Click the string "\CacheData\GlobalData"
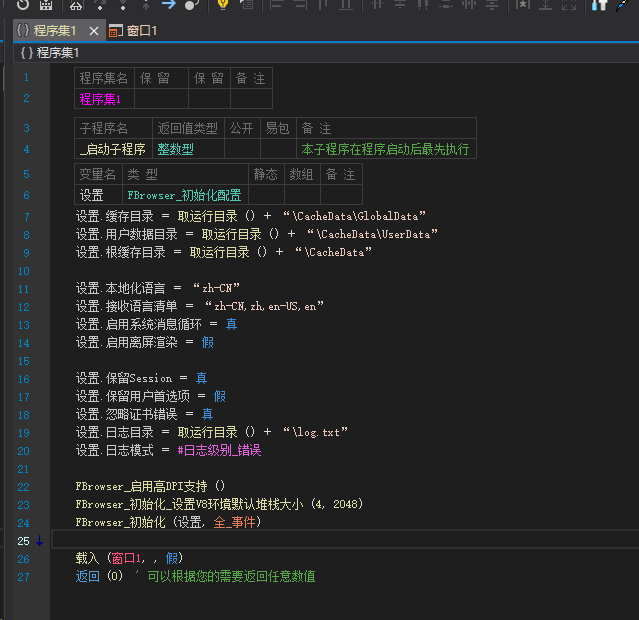This screenshot has width=639, height=620. 354,216
